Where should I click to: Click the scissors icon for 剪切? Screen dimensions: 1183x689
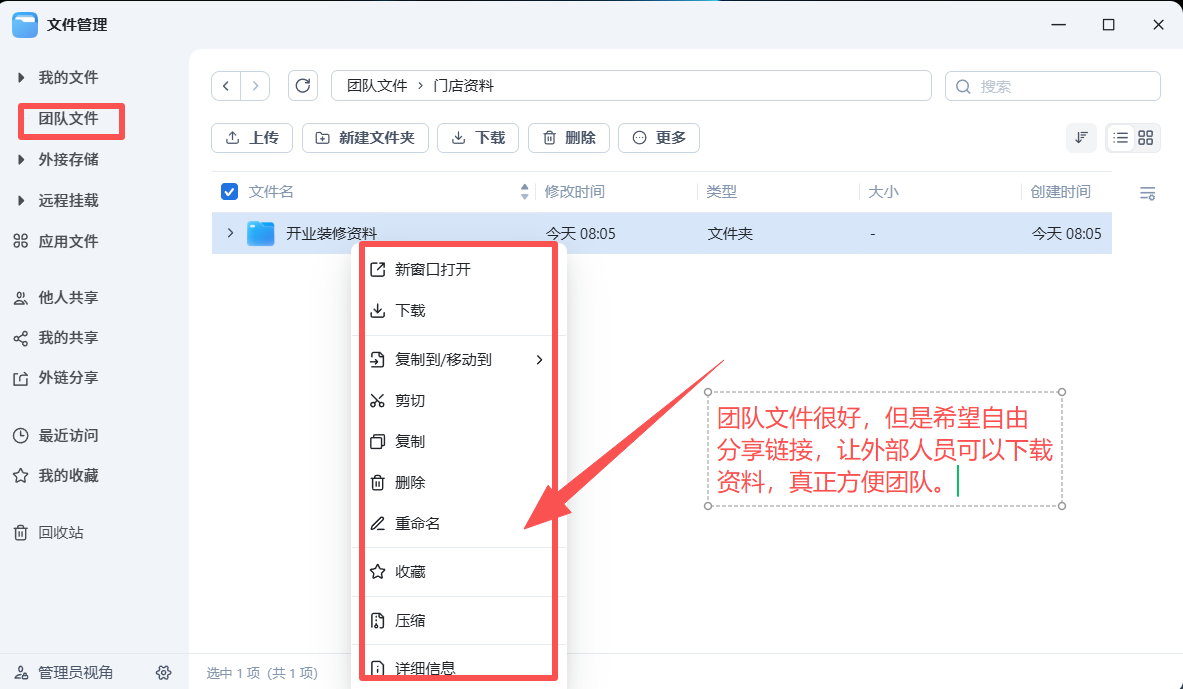pos(378,401)
